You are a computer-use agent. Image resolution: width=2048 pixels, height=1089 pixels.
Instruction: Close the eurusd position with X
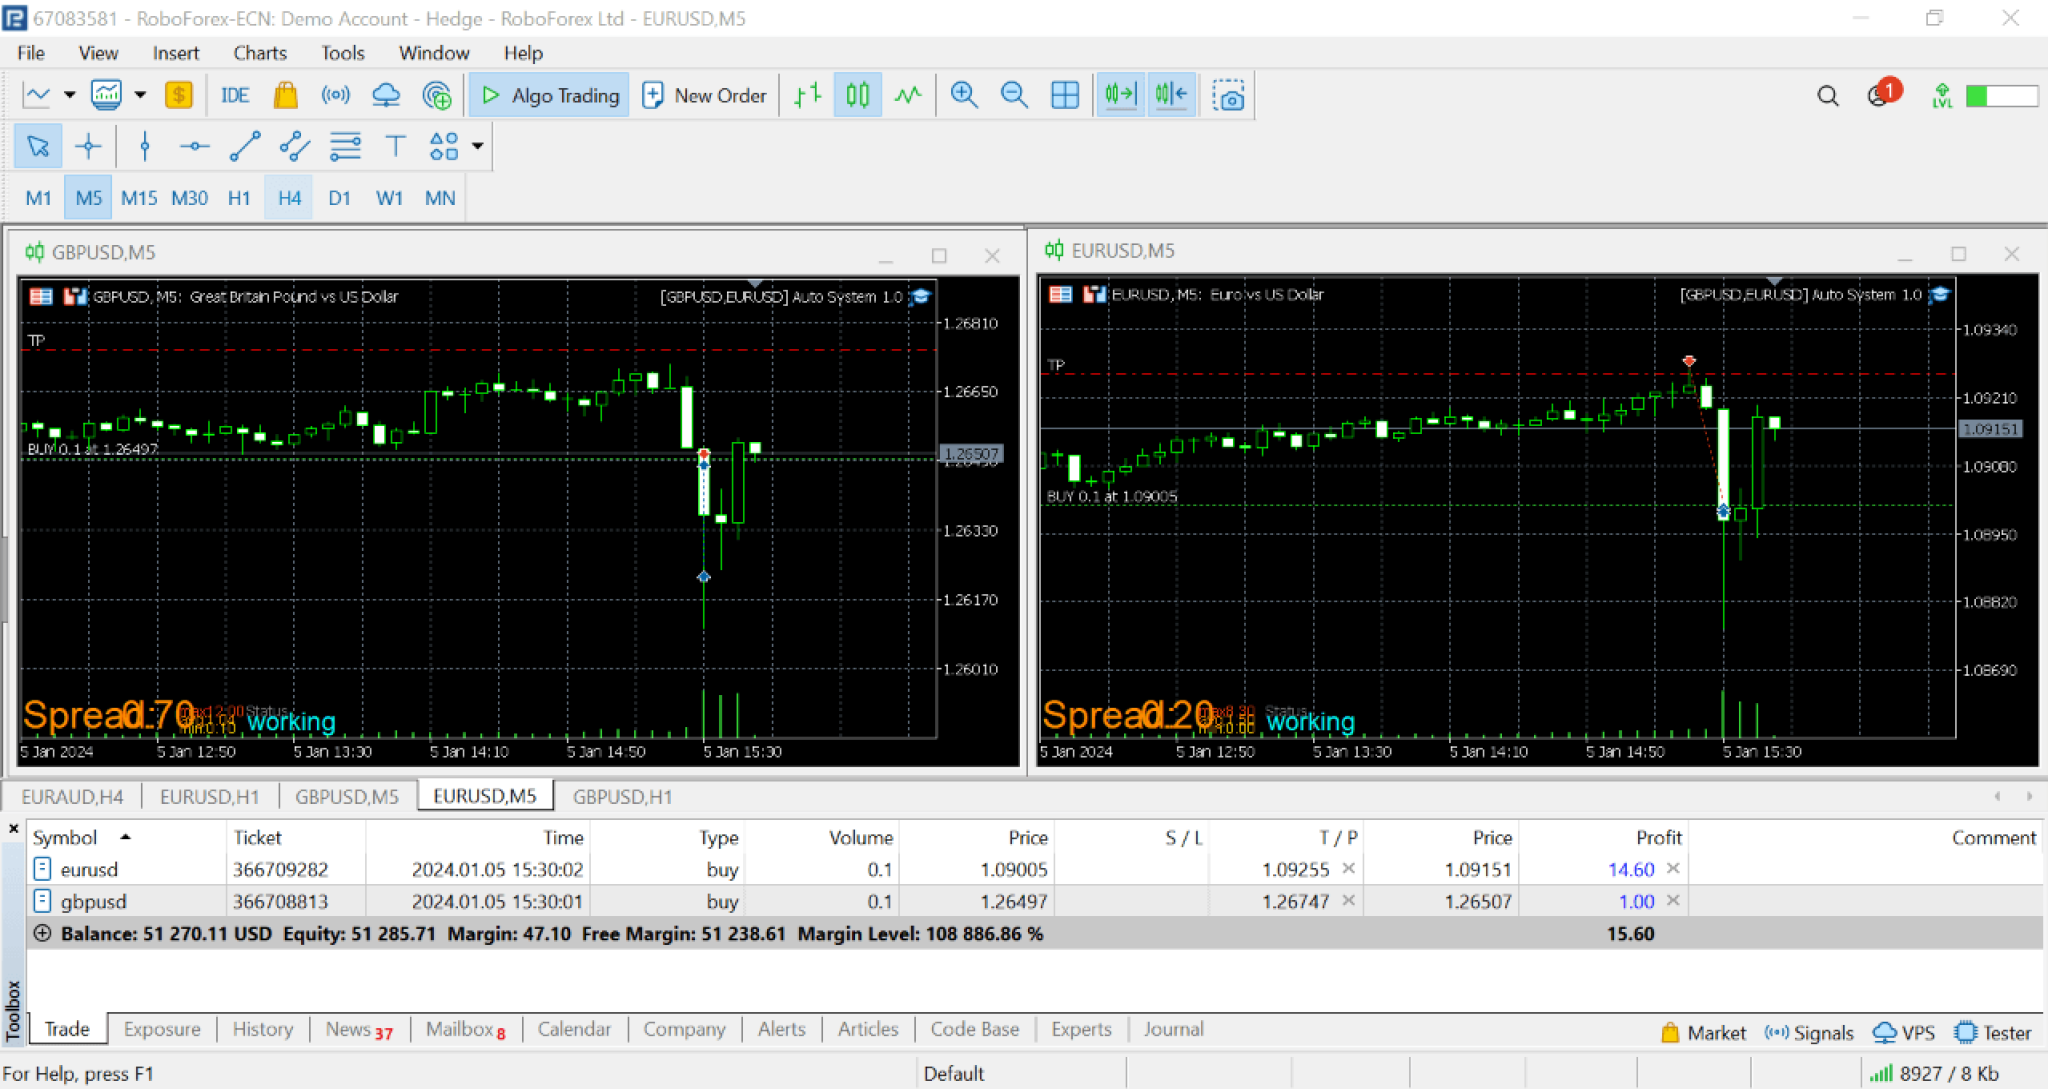point(1673,869)
